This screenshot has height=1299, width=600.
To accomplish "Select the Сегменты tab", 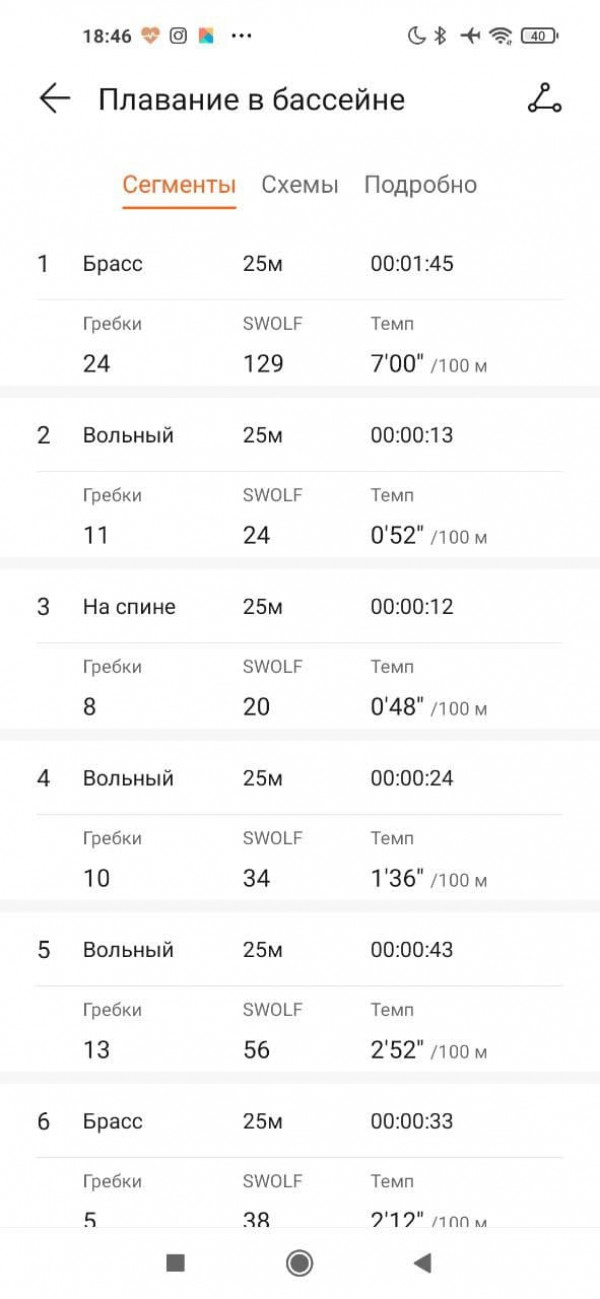I will pos(179,185).
